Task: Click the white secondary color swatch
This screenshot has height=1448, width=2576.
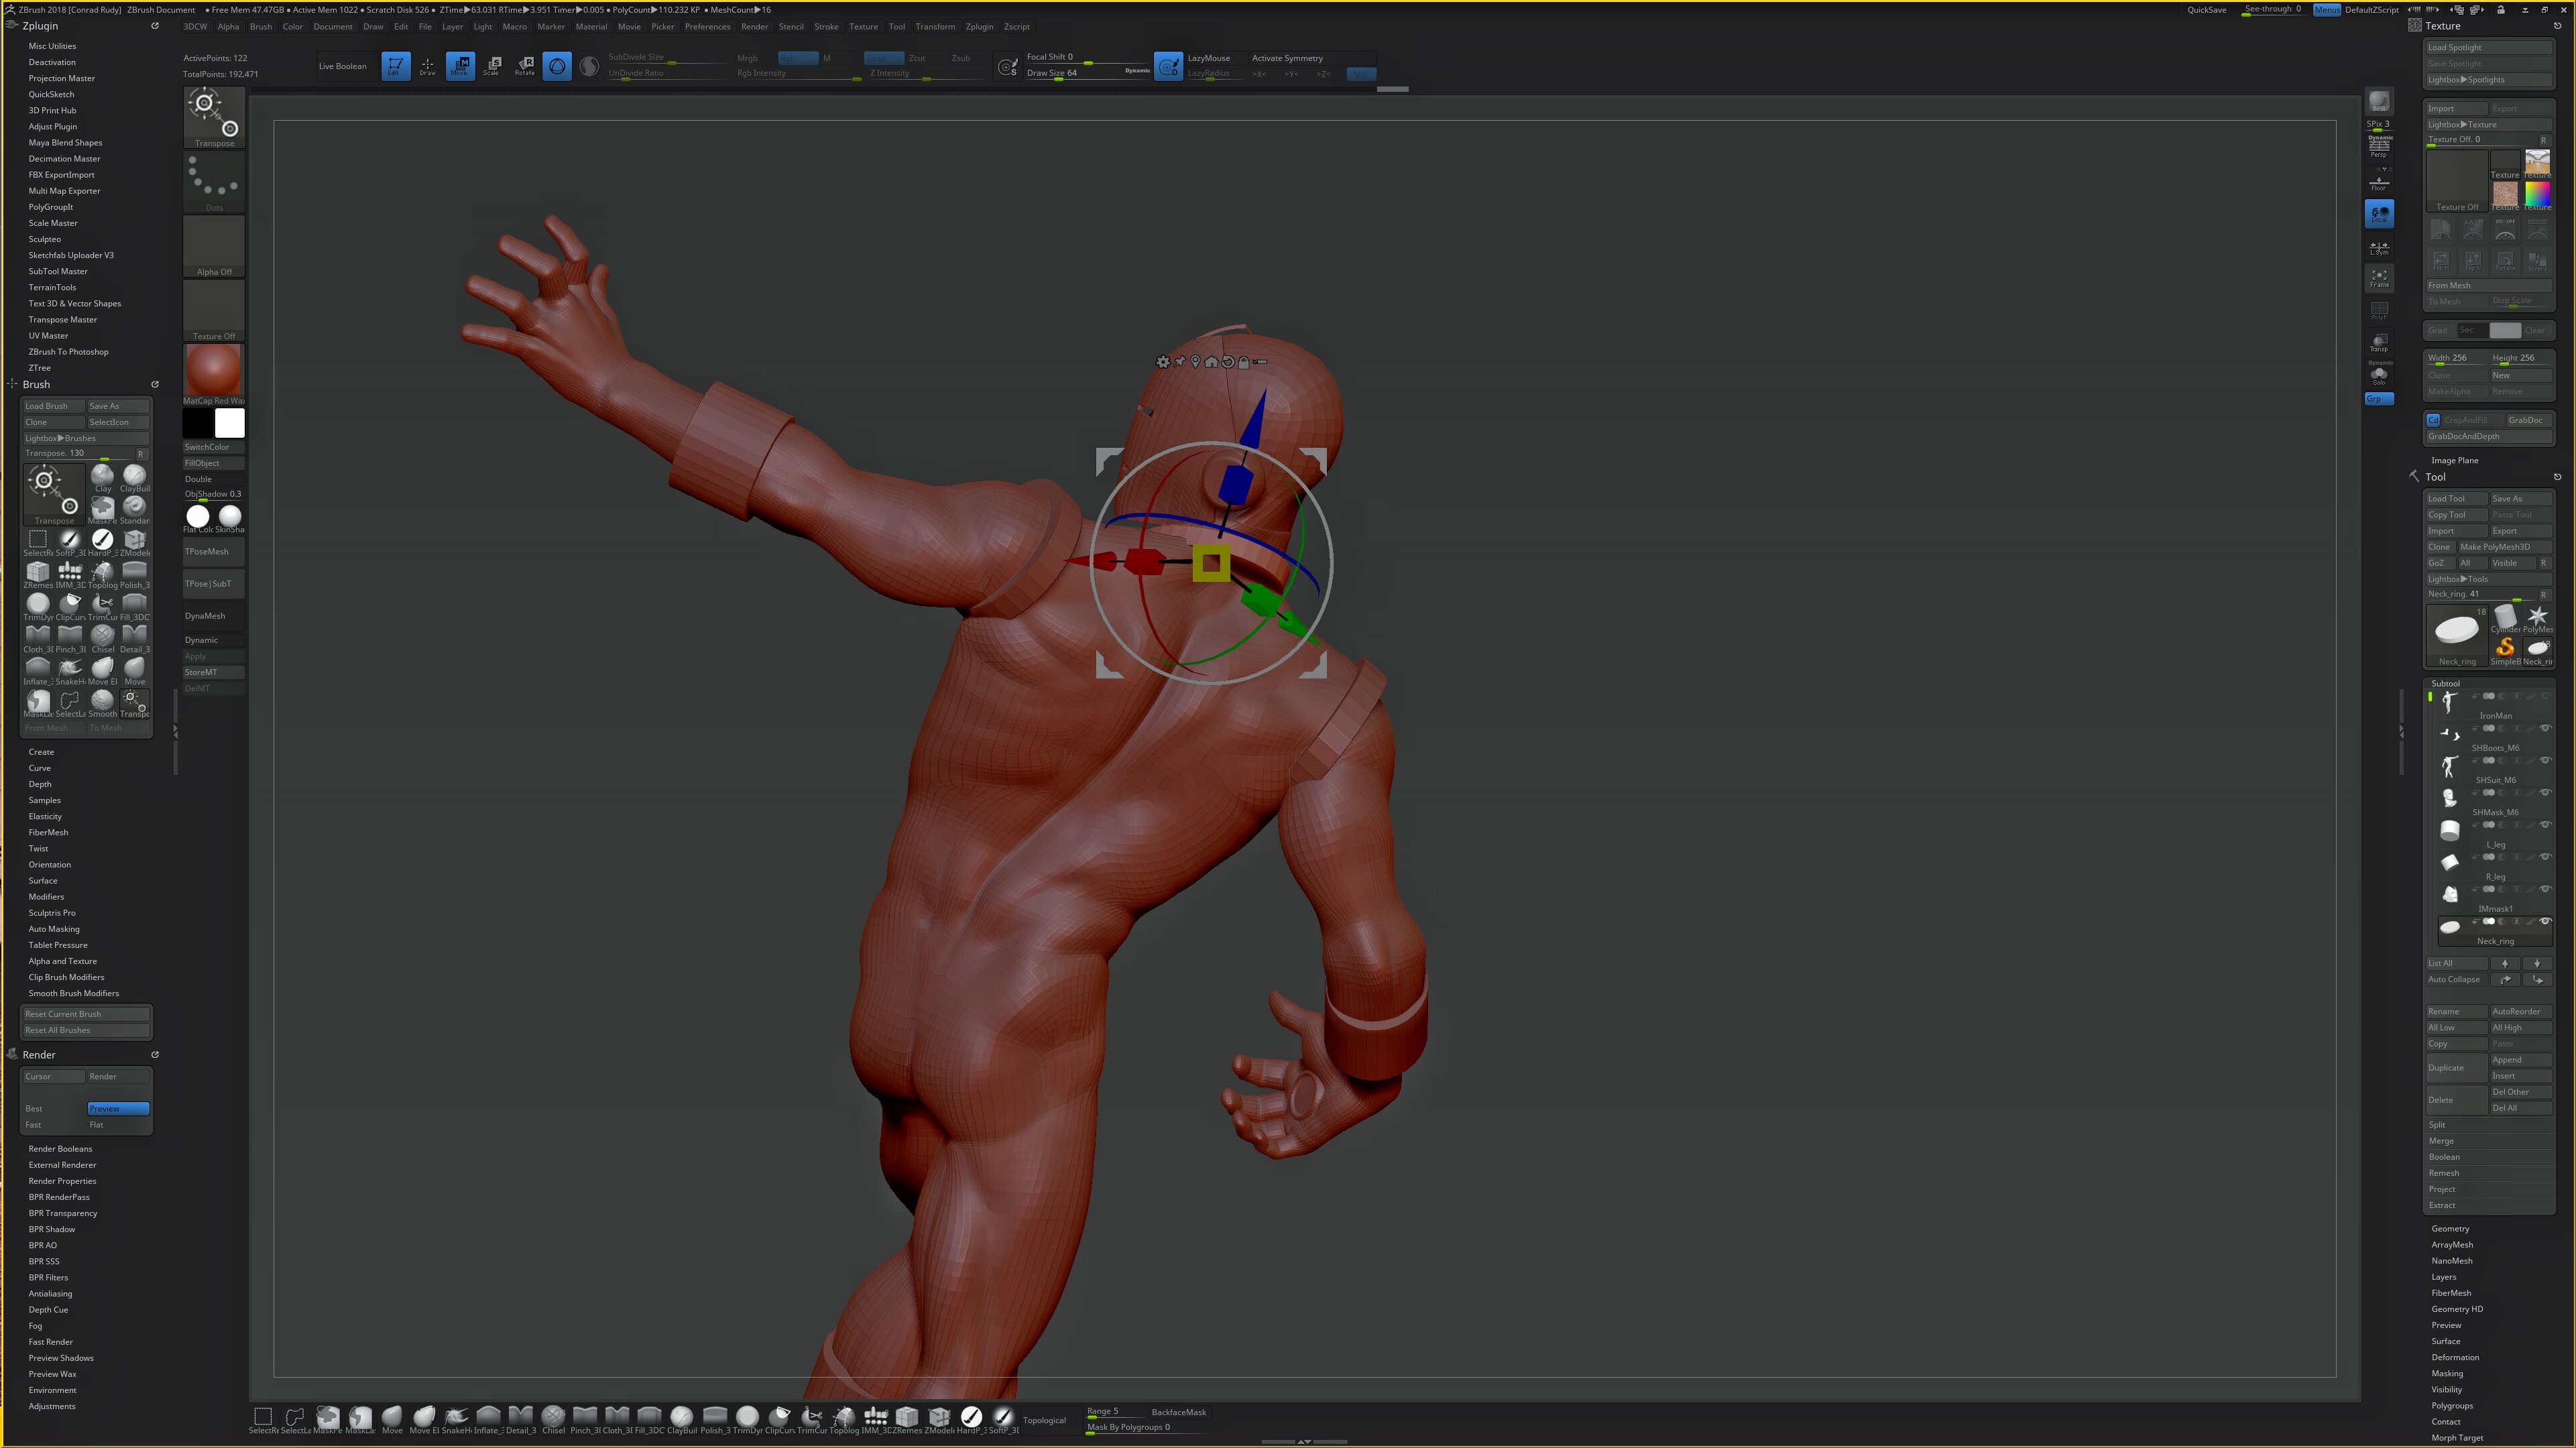Action: tap(229, 423)
